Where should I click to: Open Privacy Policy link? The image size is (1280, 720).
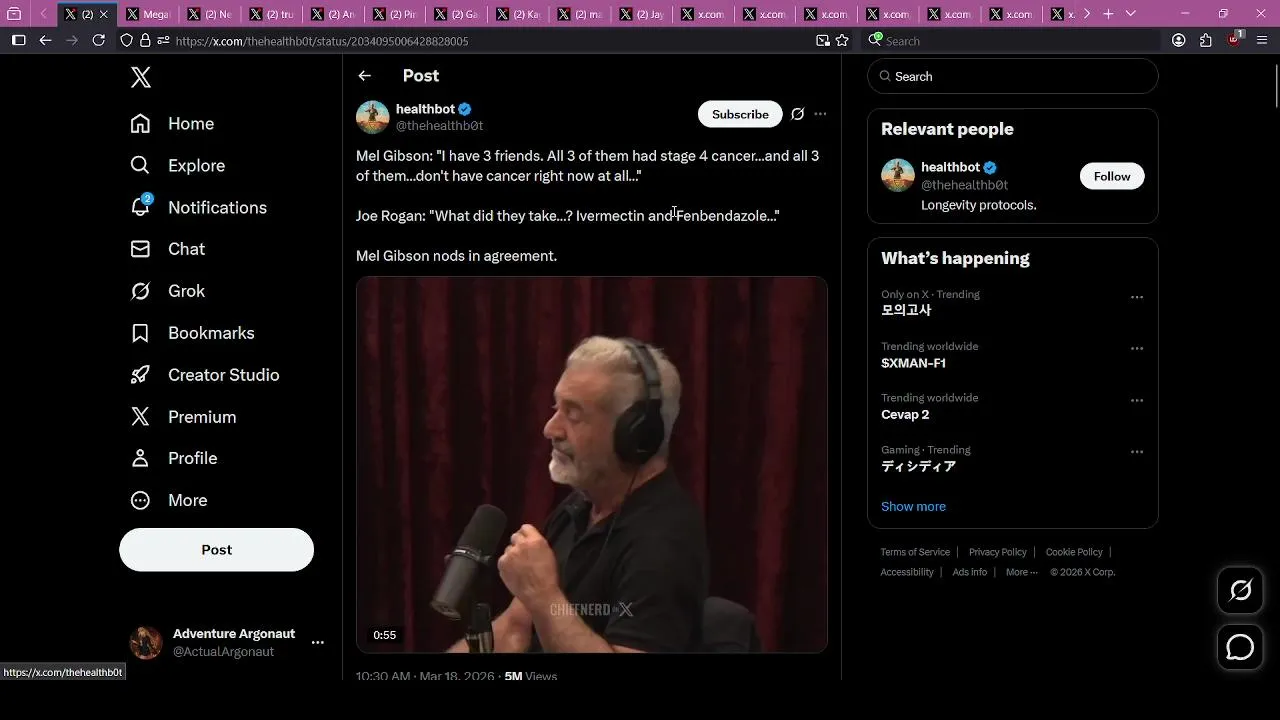click(997, 552)
